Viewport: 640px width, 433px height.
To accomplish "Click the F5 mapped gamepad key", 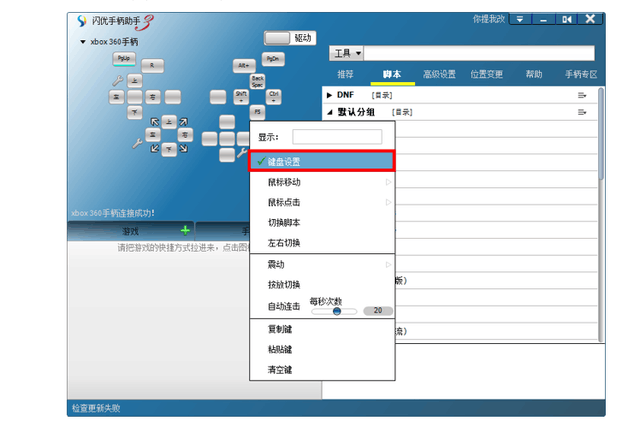I will click(258, 112).
